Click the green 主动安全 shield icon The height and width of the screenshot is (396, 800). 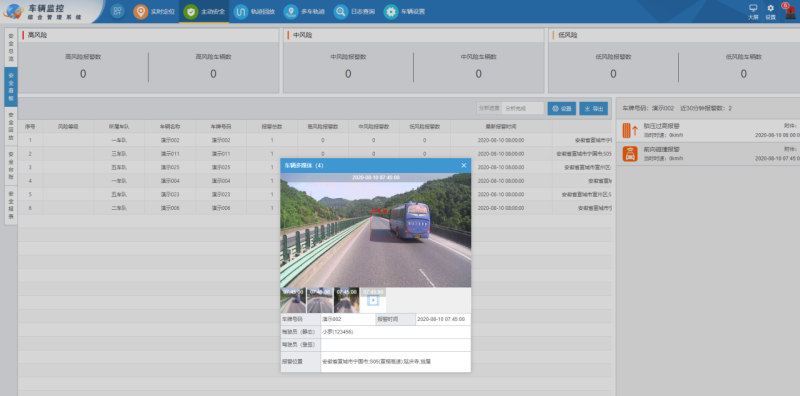pos(191,11)
